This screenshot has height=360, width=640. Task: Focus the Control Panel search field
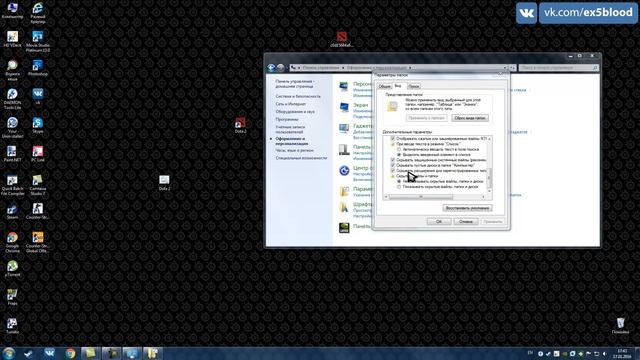(x=558, y=68)
